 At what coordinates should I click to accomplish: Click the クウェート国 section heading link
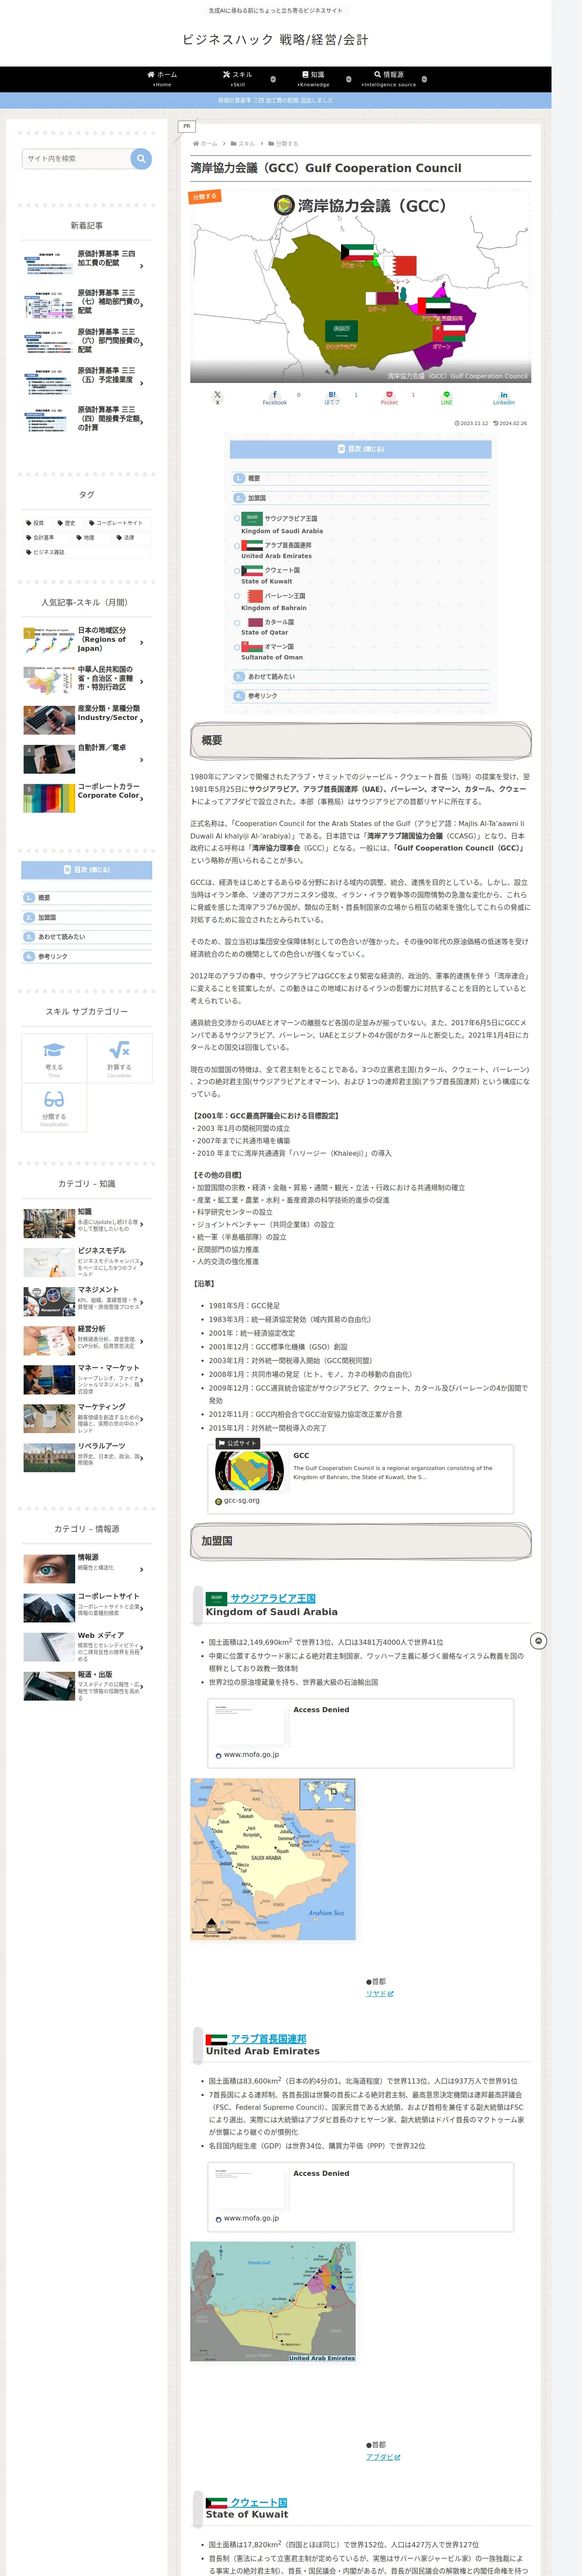coord(259,2503)
